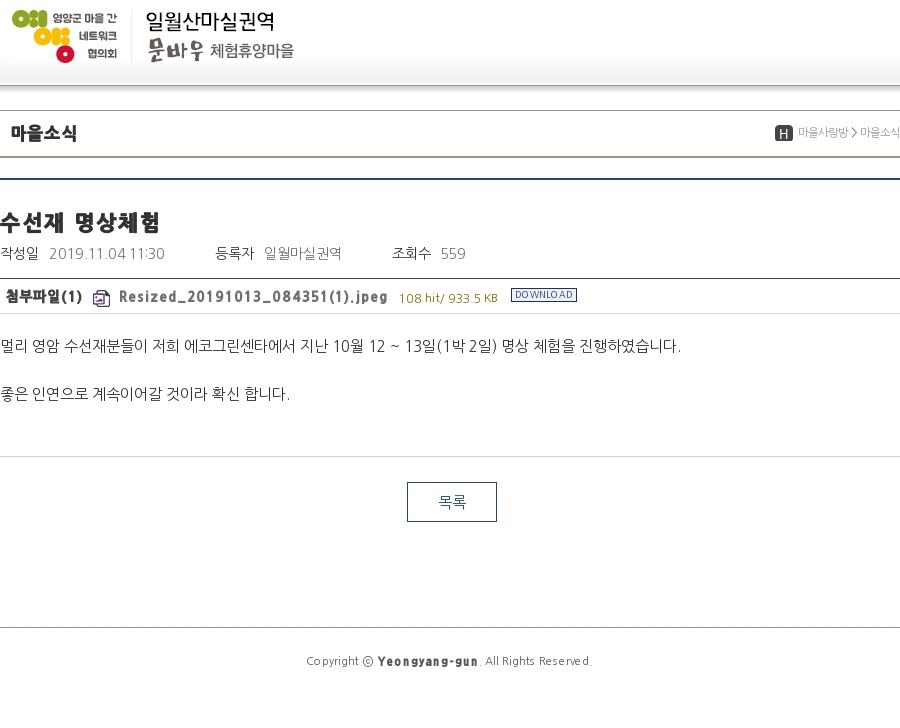Download the attached jpeg file
This screenshot has height=728, width=900.
point(544,295)
